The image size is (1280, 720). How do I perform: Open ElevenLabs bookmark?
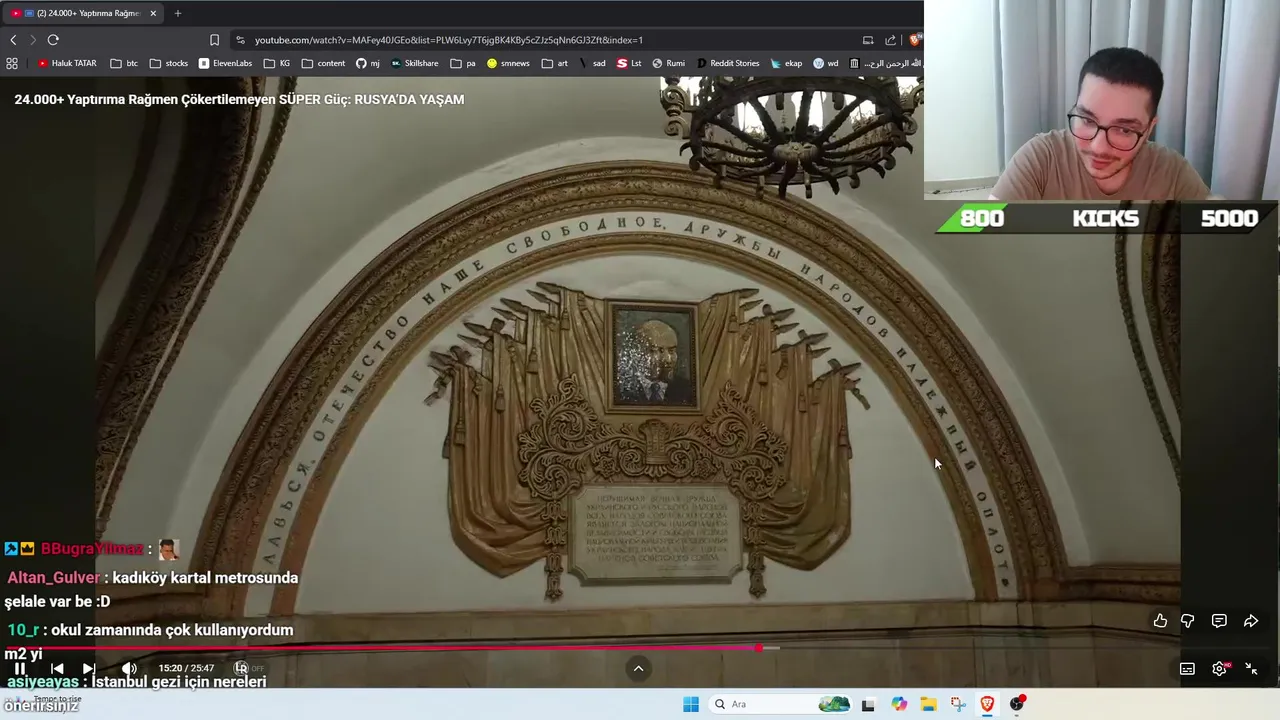[225, 63]
